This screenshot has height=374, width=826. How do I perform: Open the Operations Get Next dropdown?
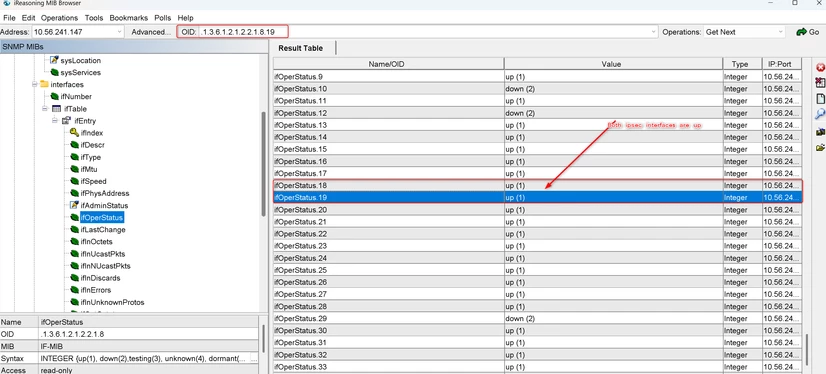(x=780, y=32)
